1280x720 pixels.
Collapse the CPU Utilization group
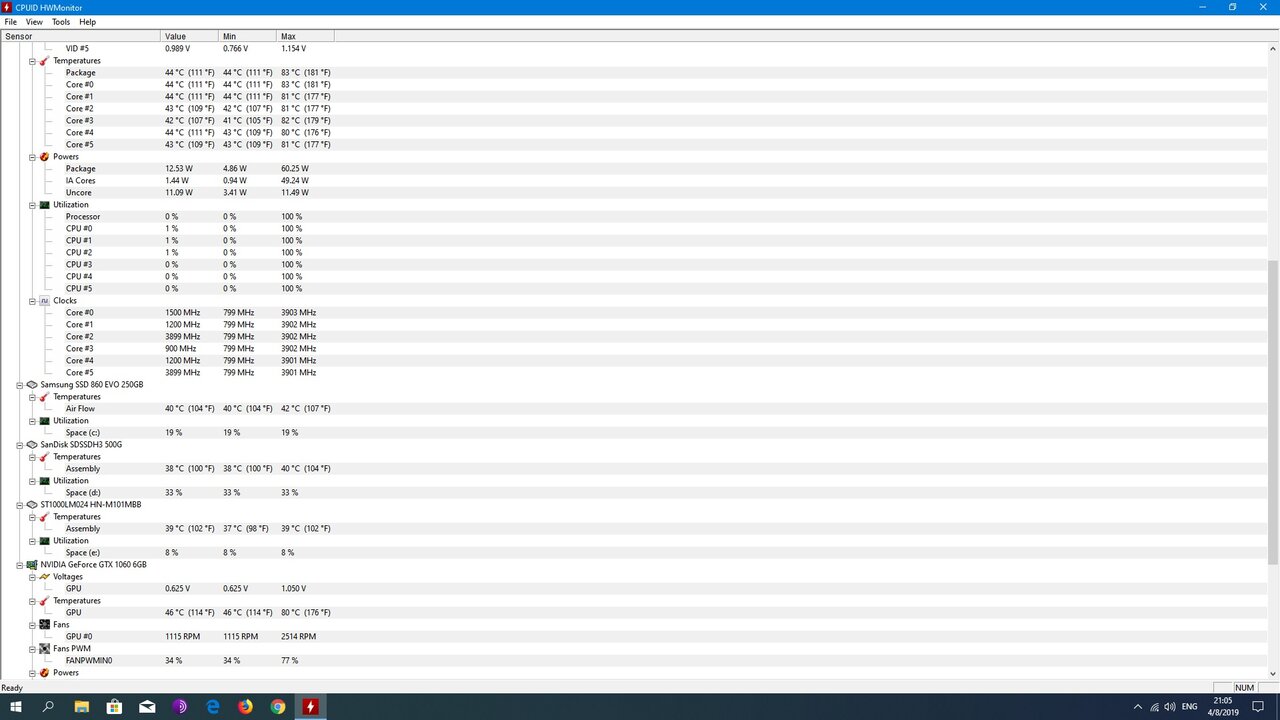(32, 205)
